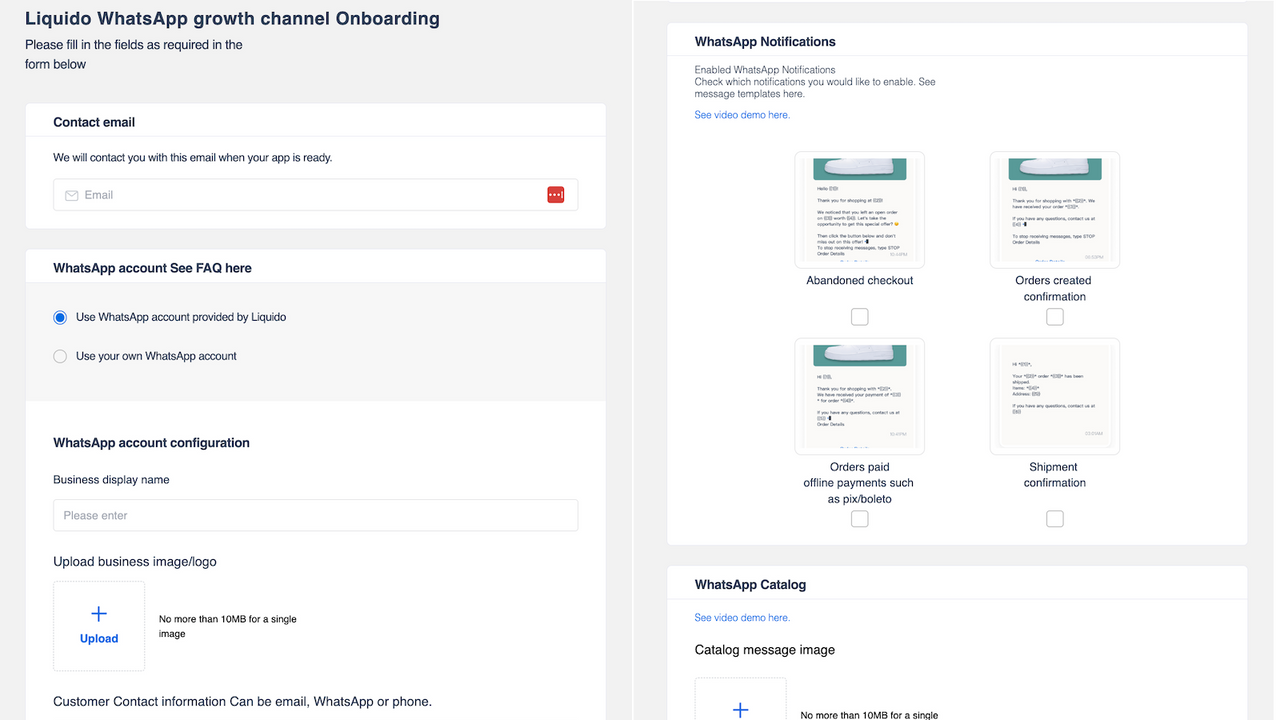Check the Orders paid offline payments checkbox
Screen dimensions: 1280x720
[860, 519]
